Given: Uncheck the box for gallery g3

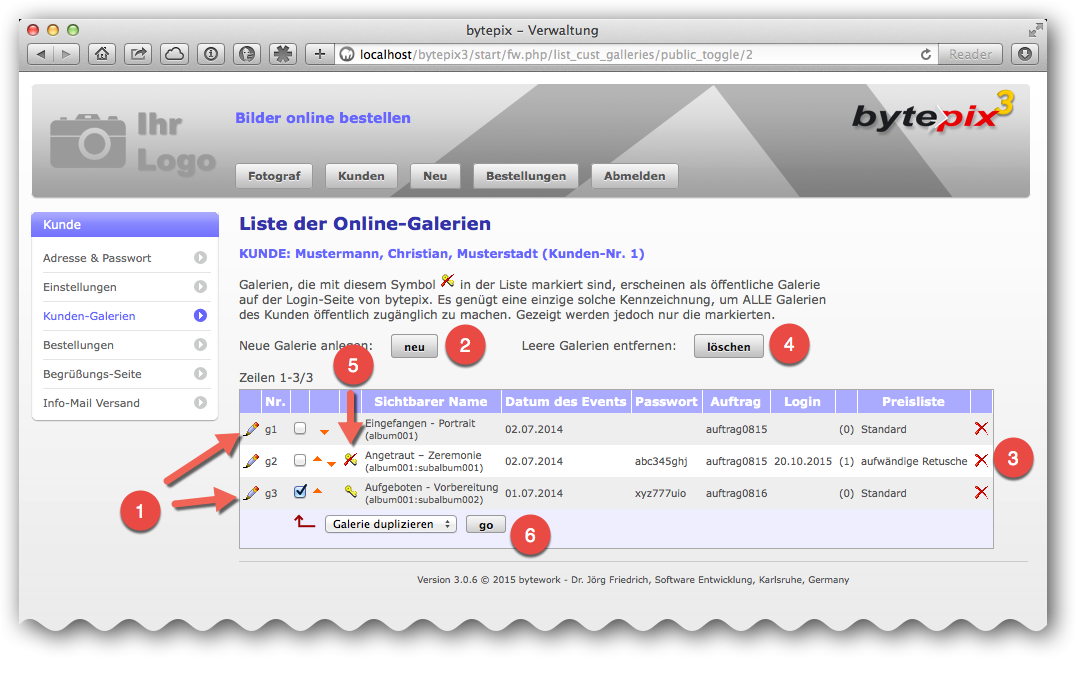Looking at the screenshot, I should pyautogui.click(x=300, y=491).
